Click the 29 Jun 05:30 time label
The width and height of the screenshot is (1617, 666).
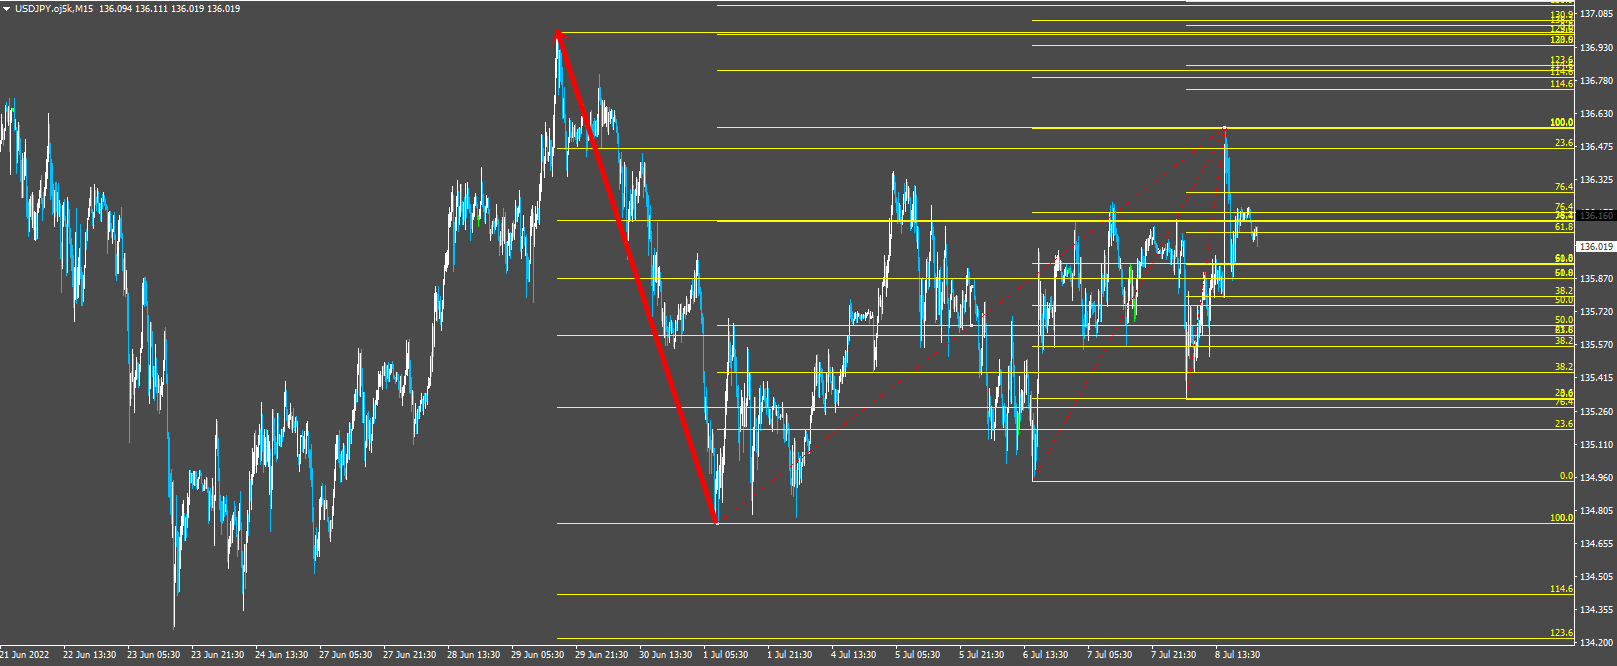pyautogui.click(x=537, y=655)
